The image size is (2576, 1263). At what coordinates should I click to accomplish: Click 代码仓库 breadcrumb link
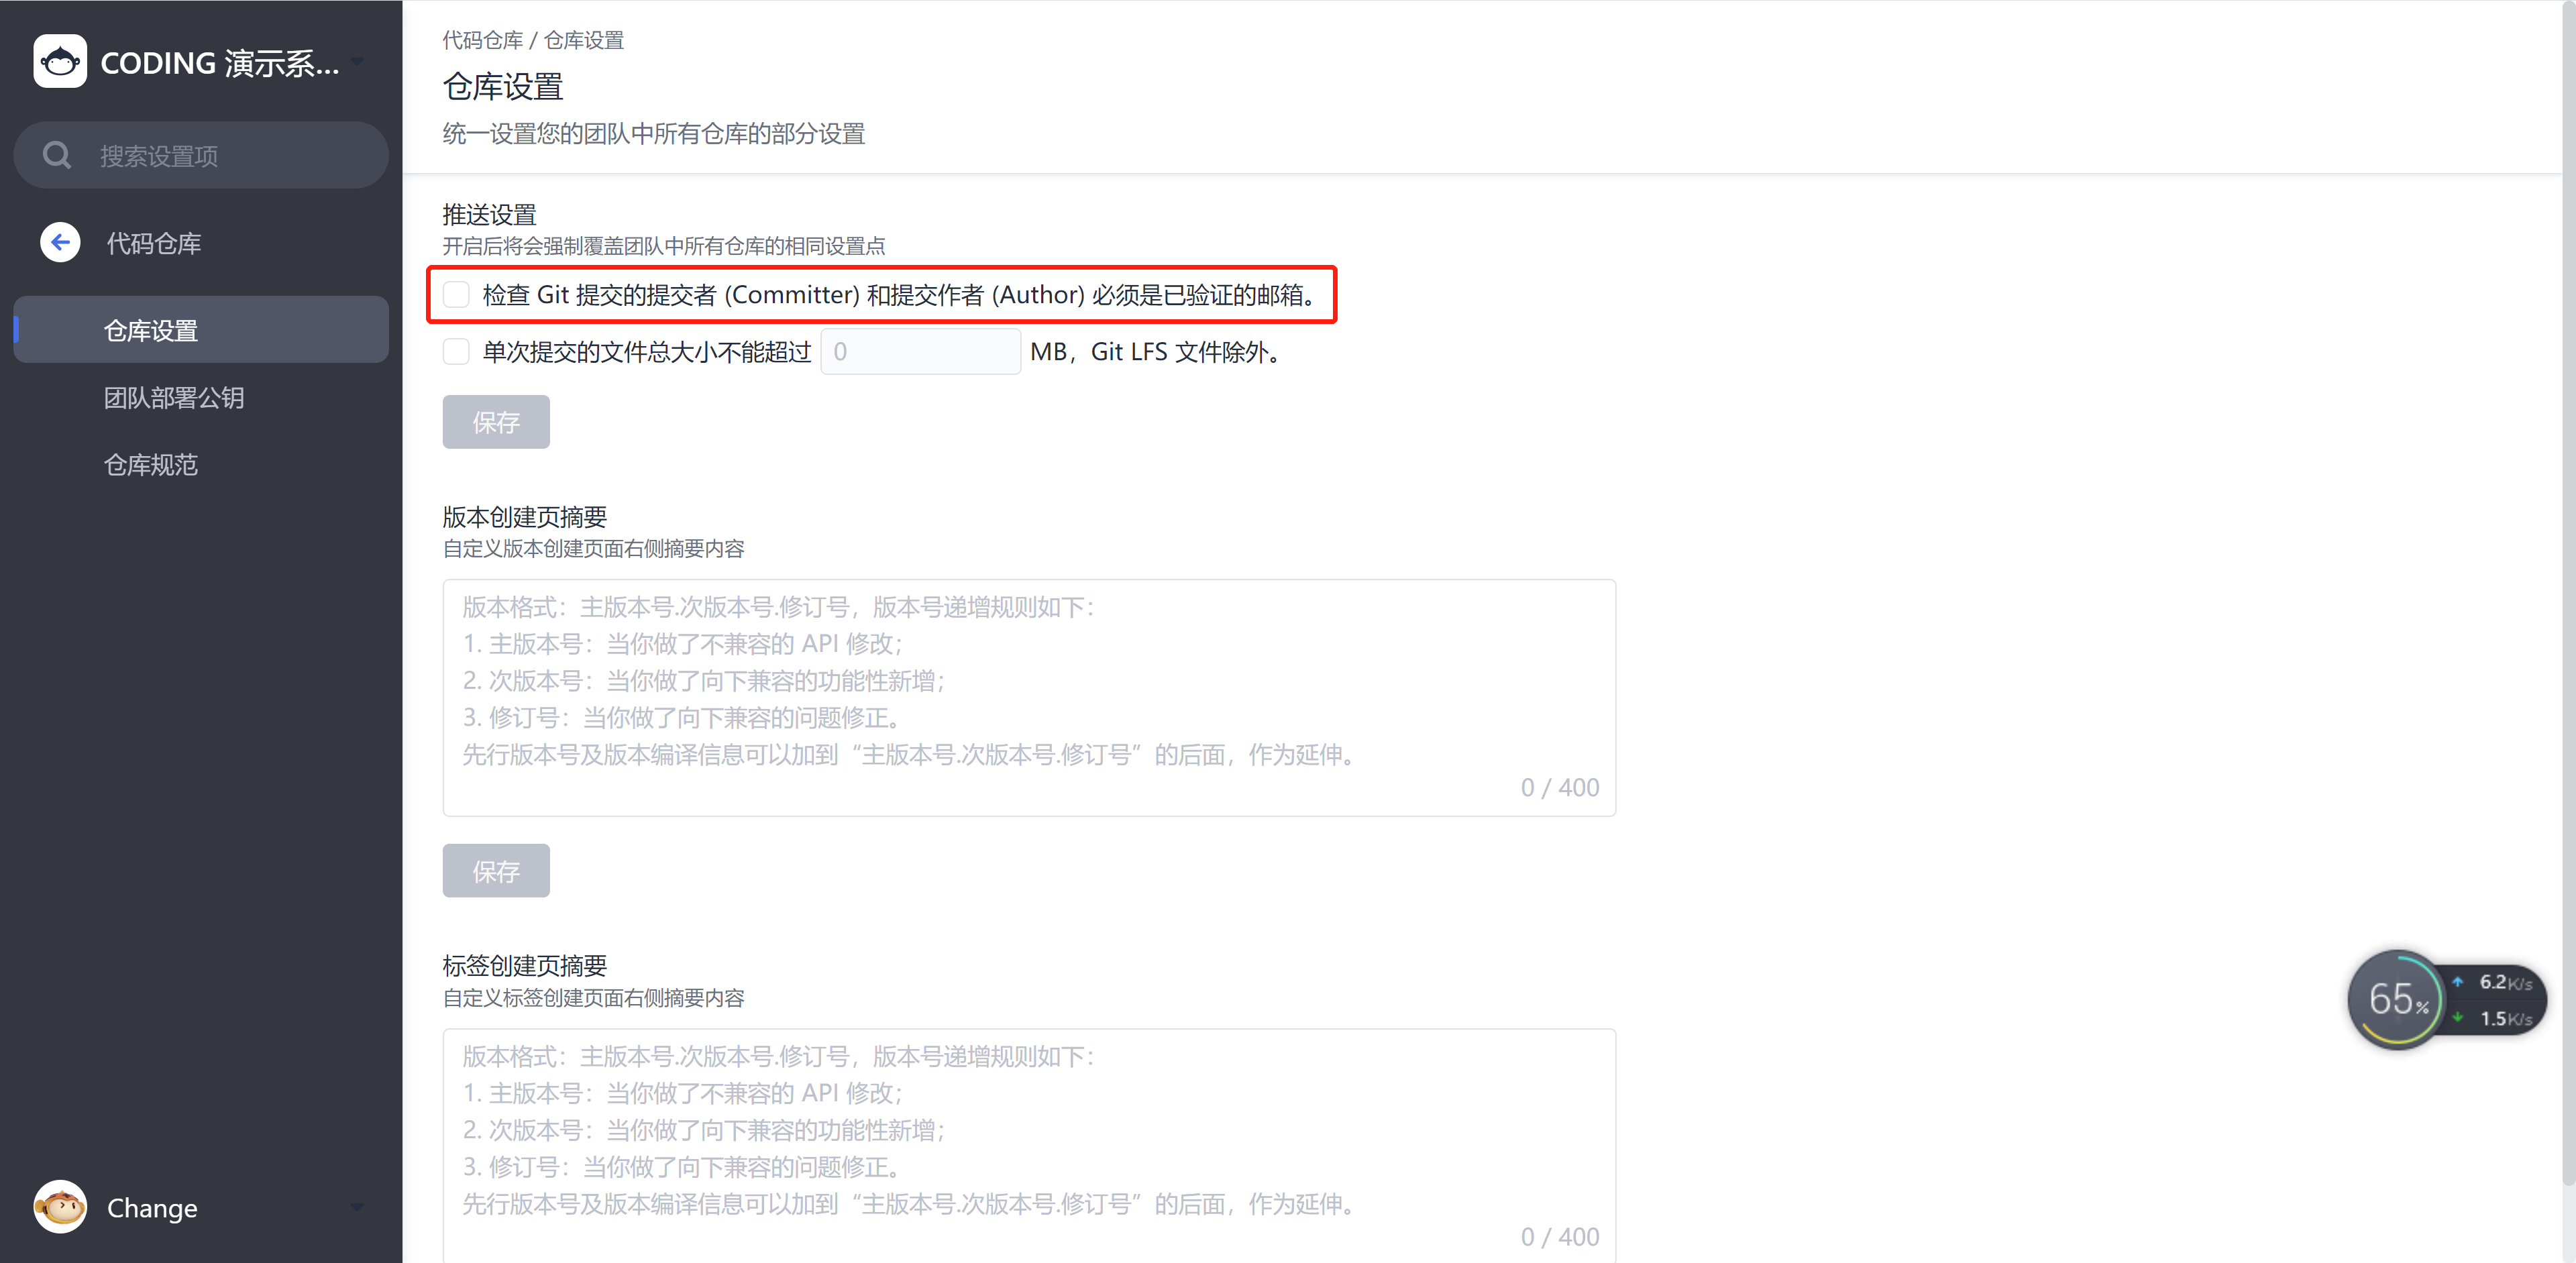tap(483, 40)
